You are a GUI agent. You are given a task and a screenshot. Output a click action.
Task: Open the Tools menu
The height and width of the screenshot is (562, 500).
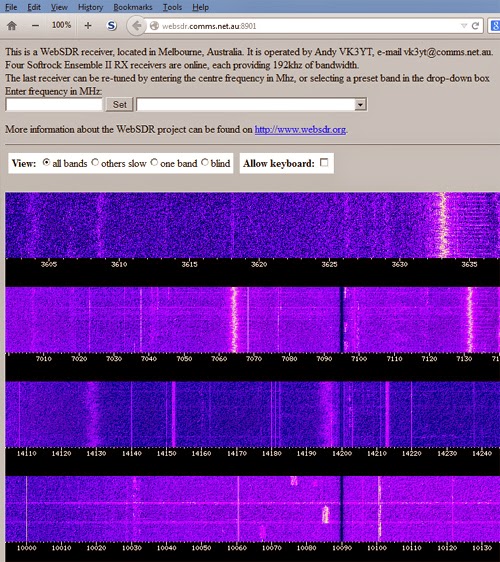(x=172, y=7)
